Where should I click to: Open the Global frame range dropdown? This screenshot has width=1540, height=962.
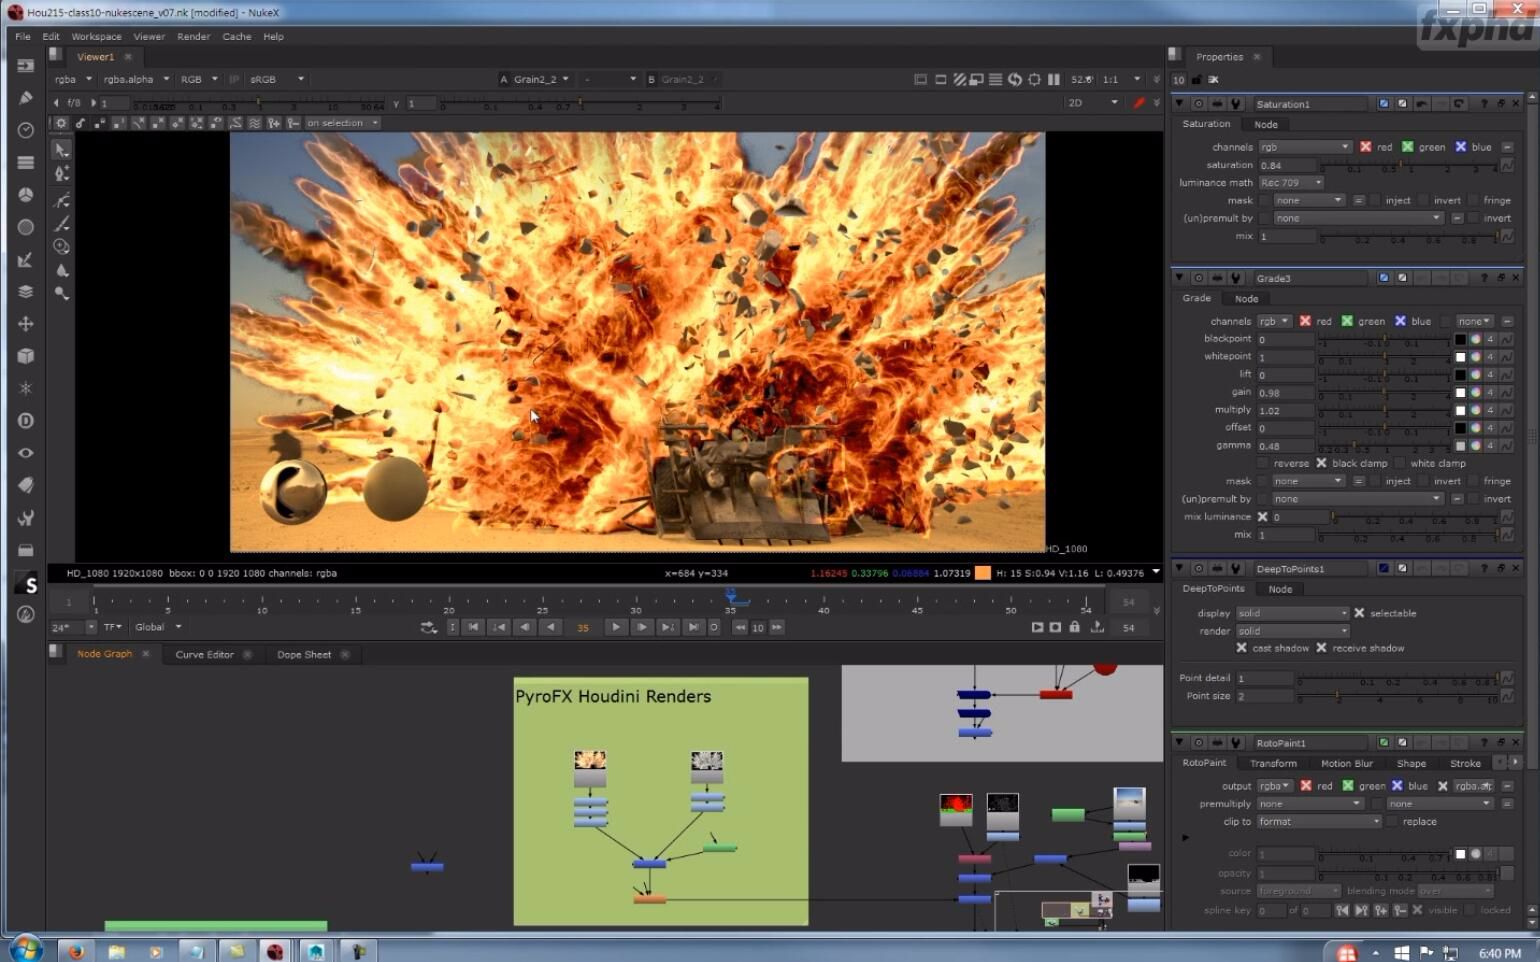(x=159, y=627)
